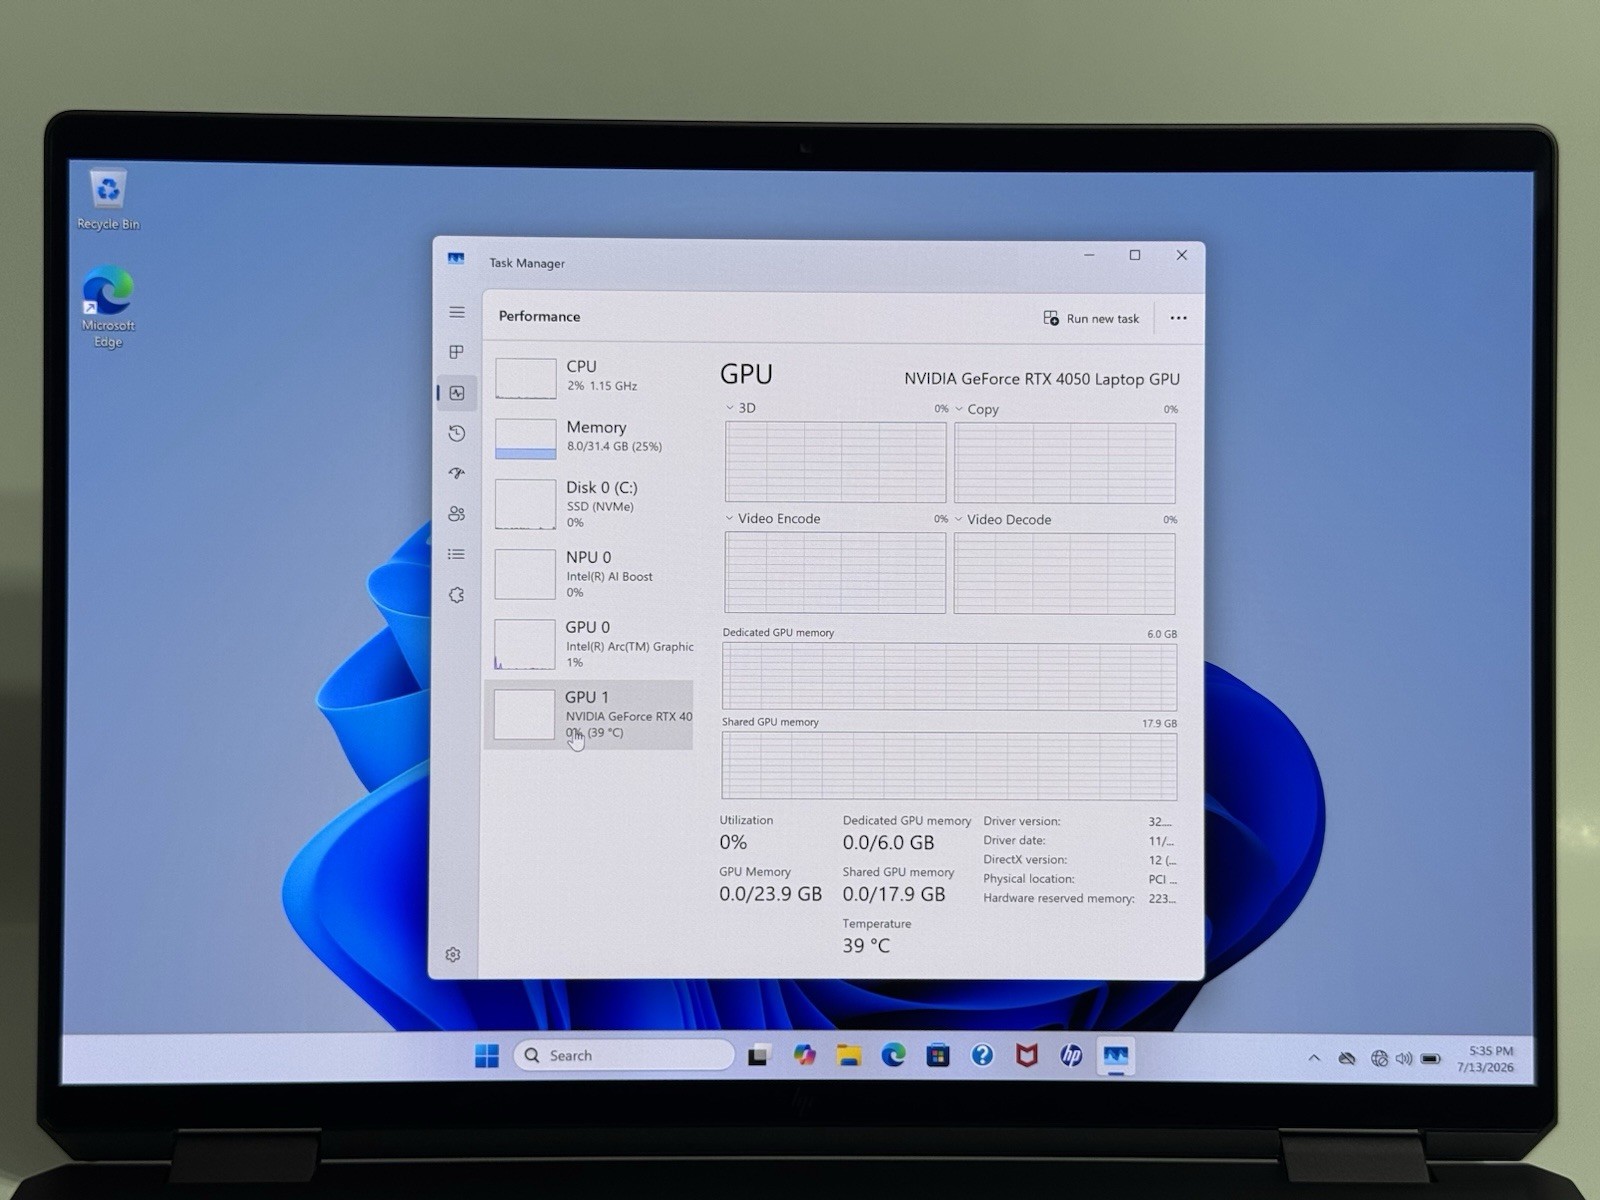This screenshot has height=1200, width=1600.
Task: Open the Services page icon
Action: tap(457, 595)
